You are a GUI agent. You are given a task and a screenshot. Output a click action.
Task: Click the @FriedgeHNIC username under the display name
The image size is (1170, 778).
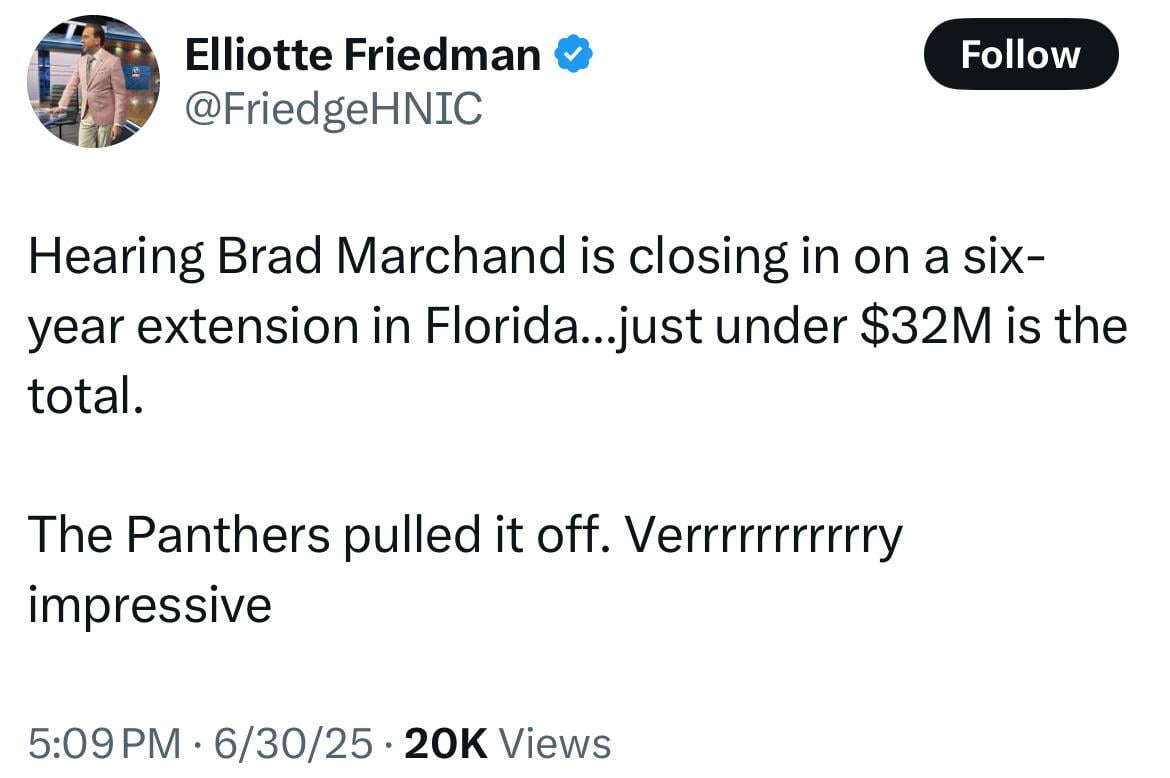[x=334, y=108]
